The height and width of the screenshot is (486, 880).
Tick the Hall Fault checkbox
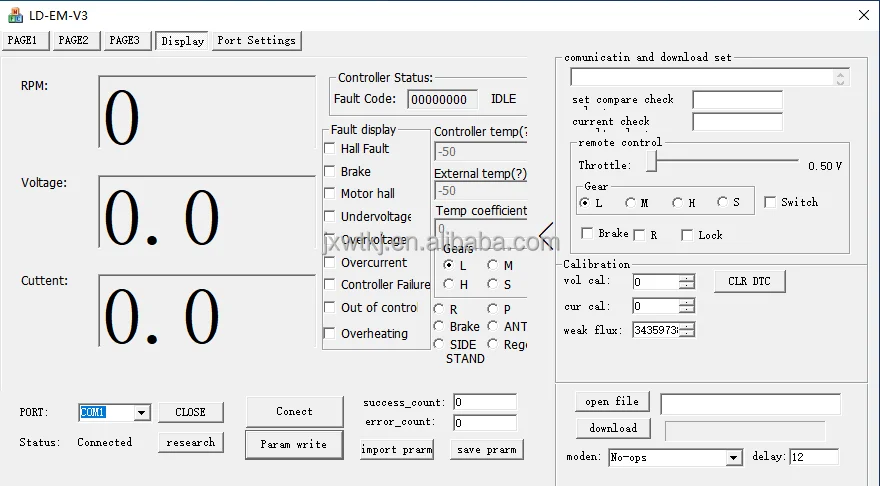click(330, 149)
